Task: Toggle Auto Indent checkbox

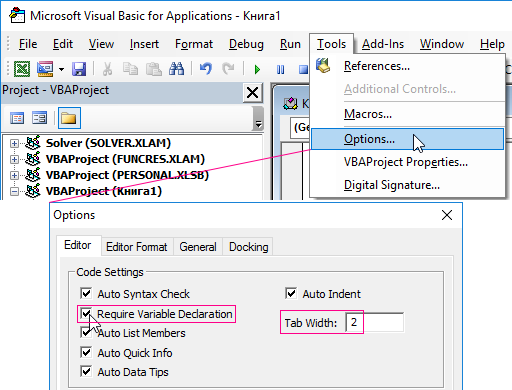Action: coord(291,293)
